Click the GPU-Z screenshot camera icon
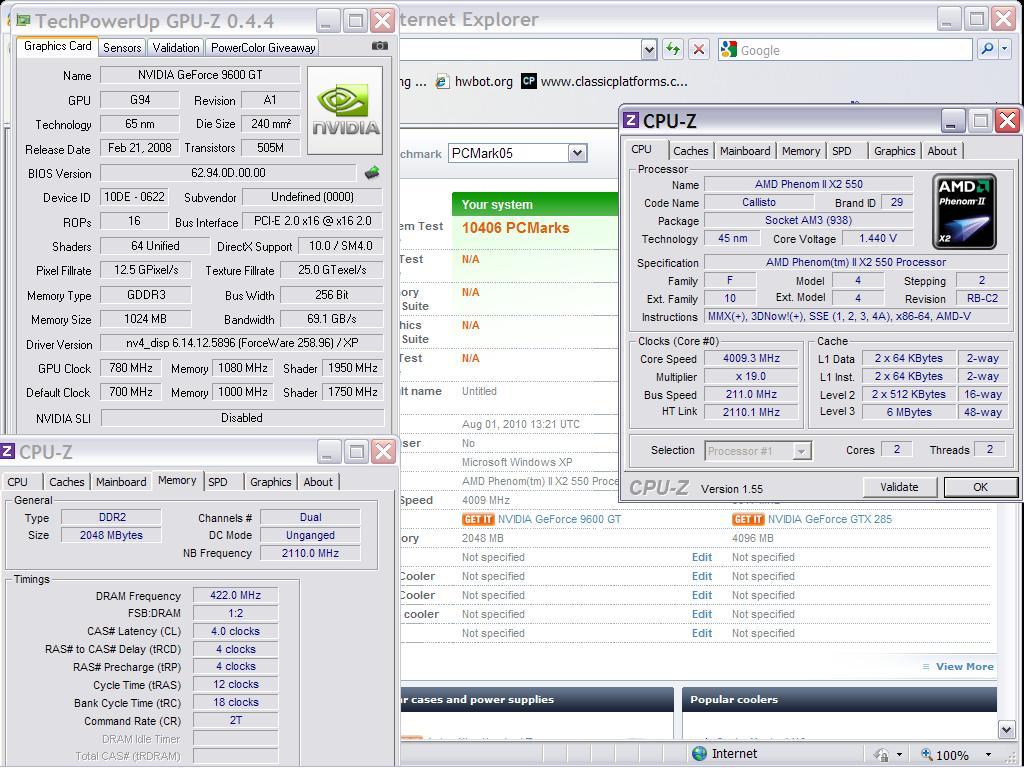This screenshot has height=768, width=1024. tap(379, 46)
